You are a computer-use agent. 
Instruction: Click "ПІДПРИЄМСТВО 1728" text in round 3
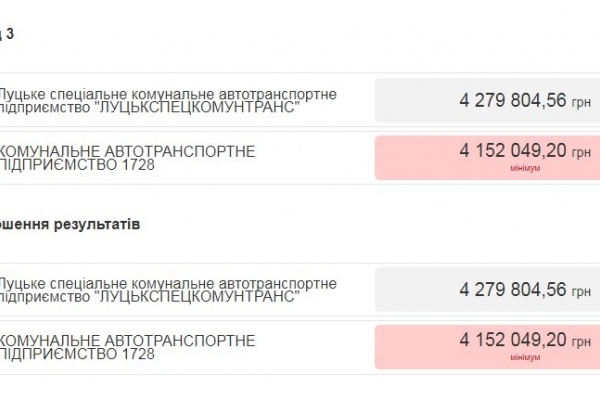[x=79, y=165]
